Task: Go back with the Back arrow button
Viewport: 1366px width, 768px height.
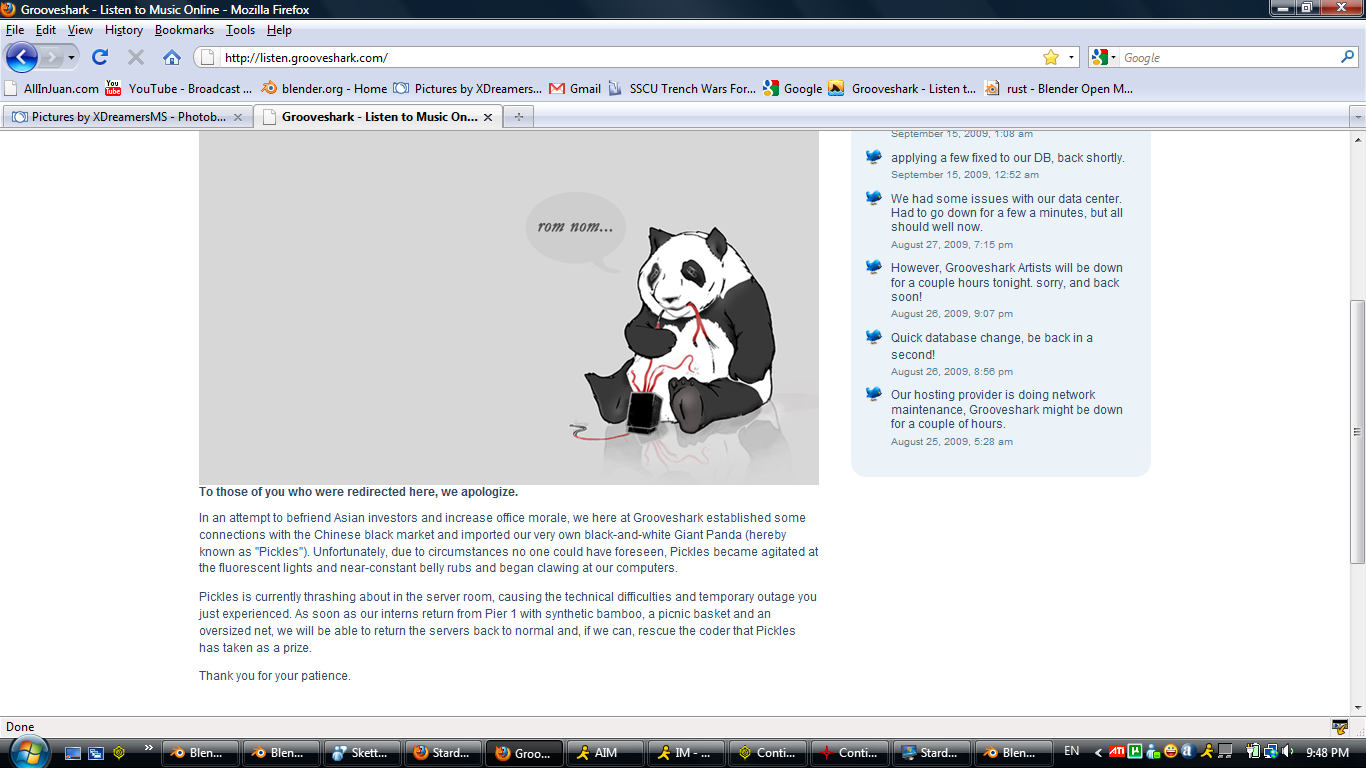Action: [22, 57]
